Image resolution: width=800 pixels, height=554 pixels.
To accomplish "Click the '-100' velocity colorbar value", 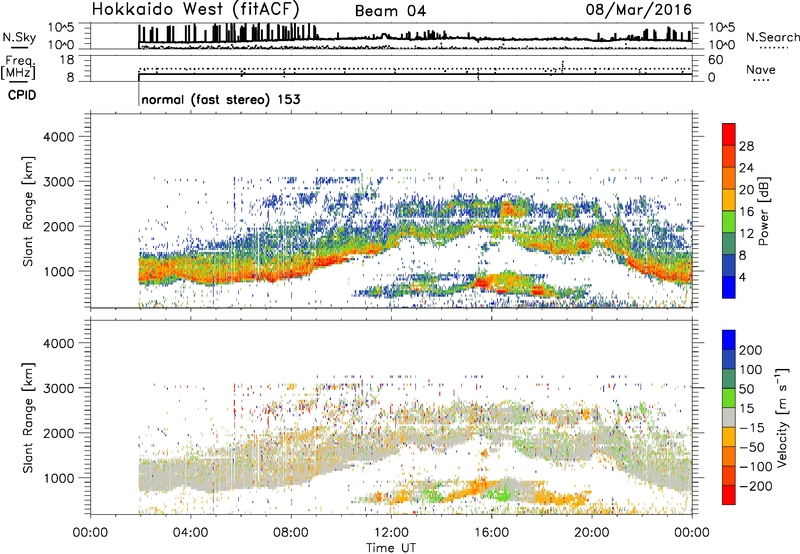I will point(756,467).
